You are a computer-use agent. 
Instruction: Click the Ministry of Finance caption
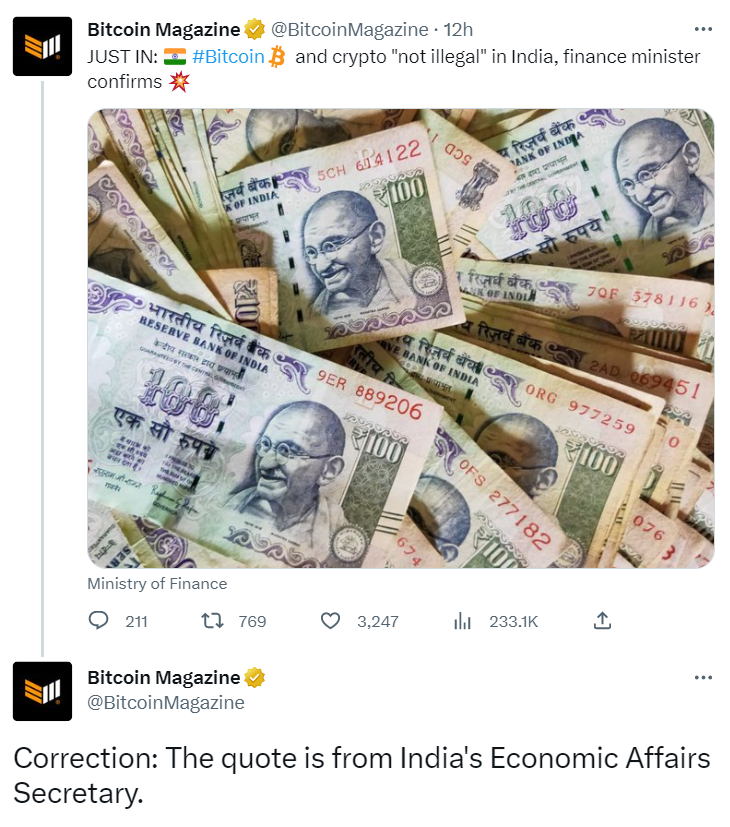coord(157,584)
